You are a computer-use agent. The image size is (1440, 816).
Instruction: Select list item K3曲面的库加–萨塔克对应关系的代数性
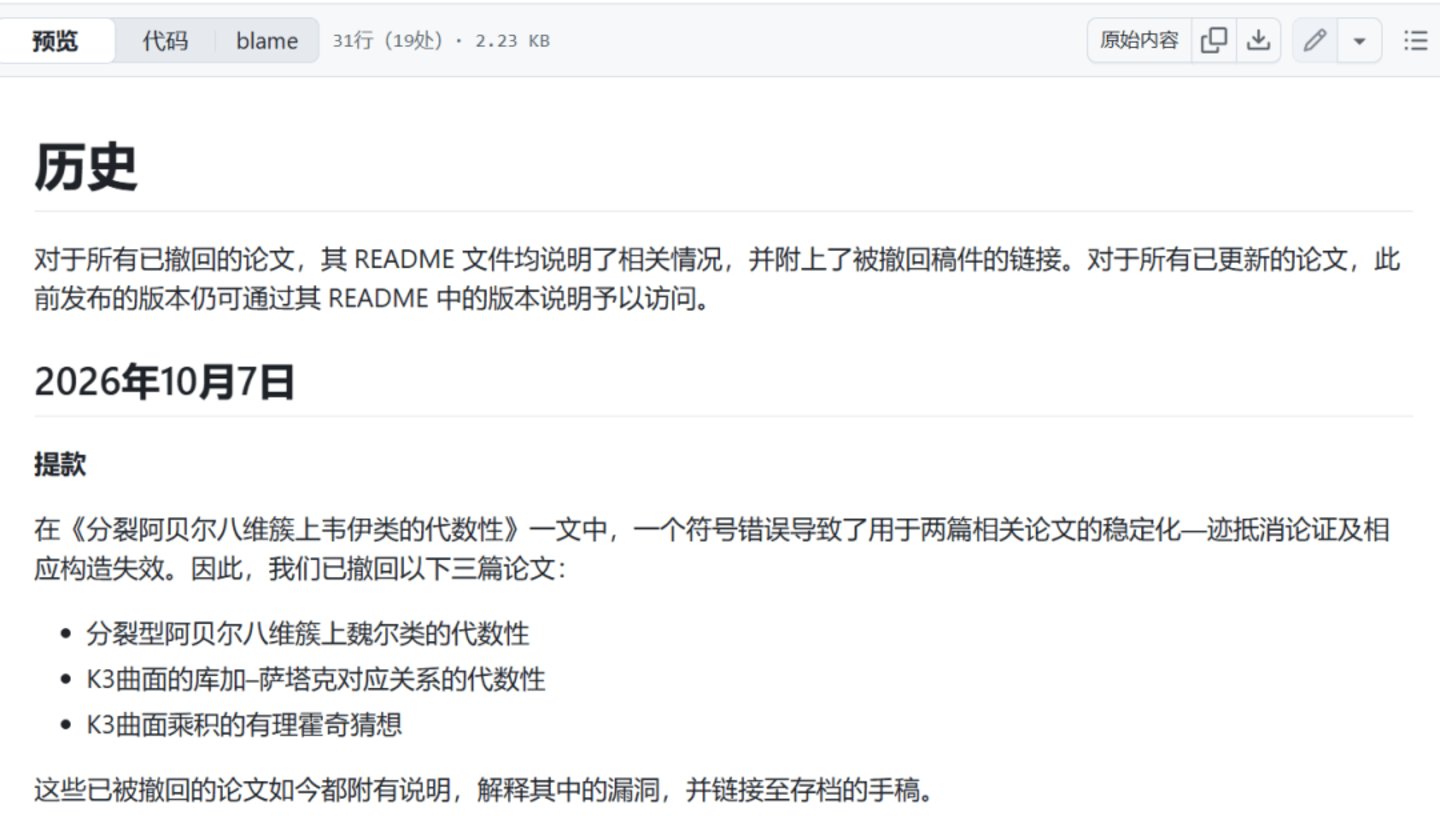click(x=316, y=679)
